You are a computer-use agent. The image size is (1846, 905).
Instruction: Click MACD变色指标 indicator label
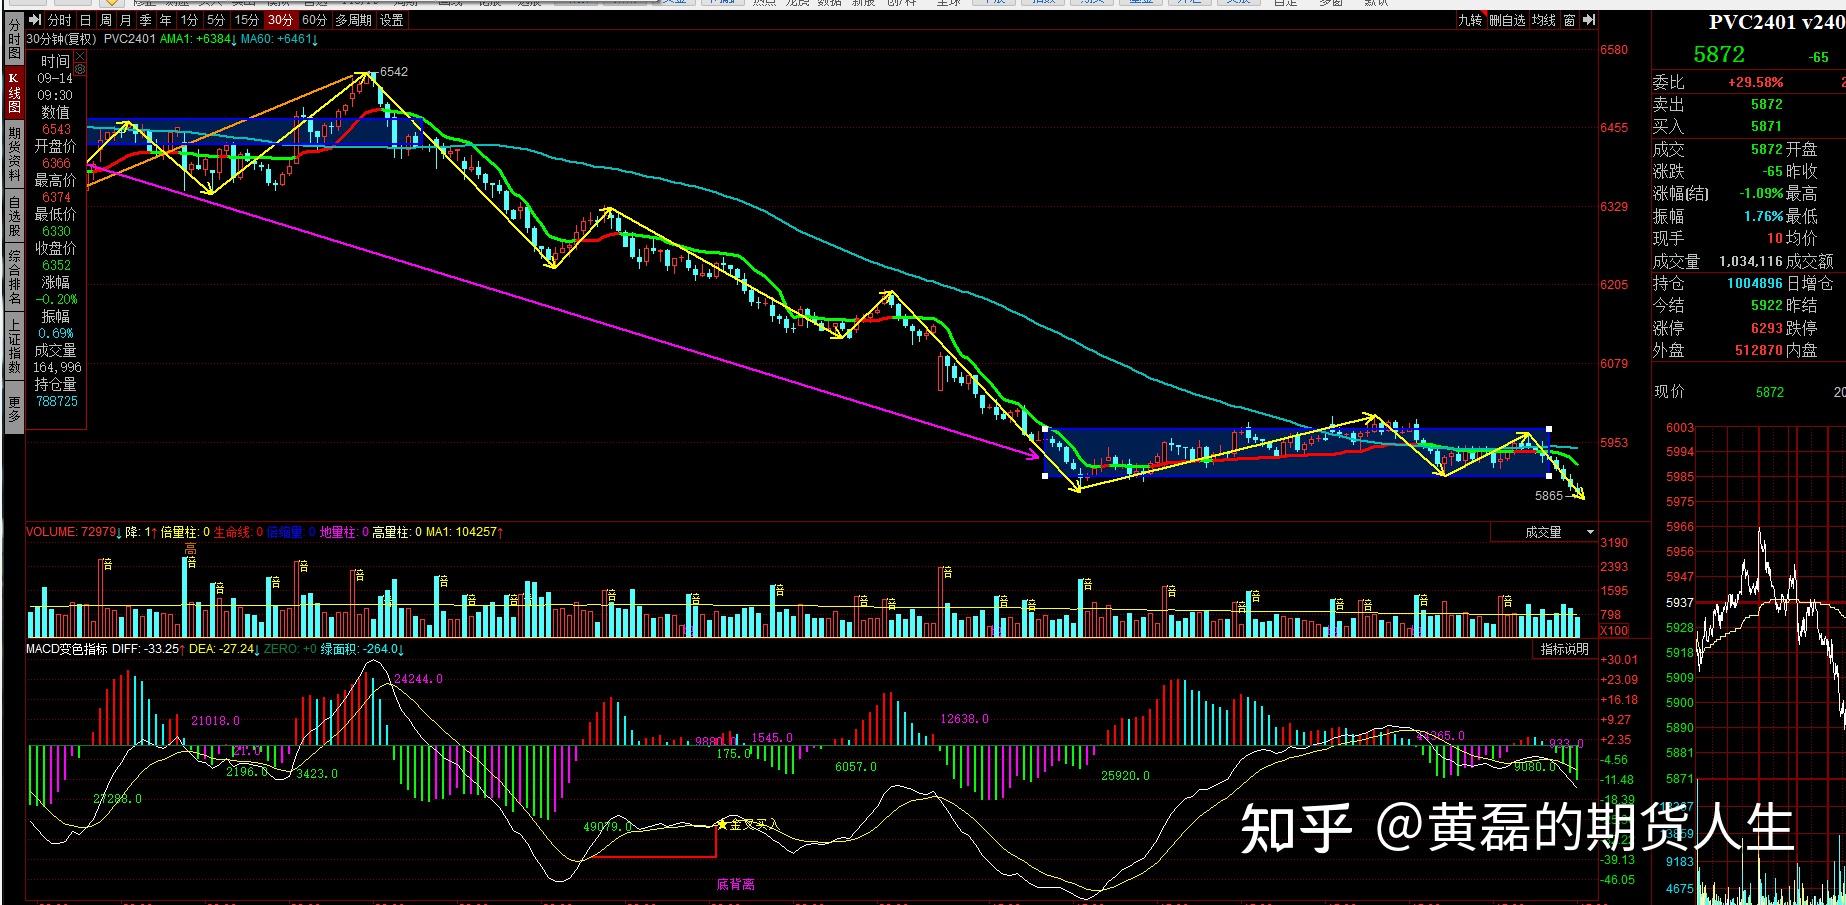[x=66, y=649]
